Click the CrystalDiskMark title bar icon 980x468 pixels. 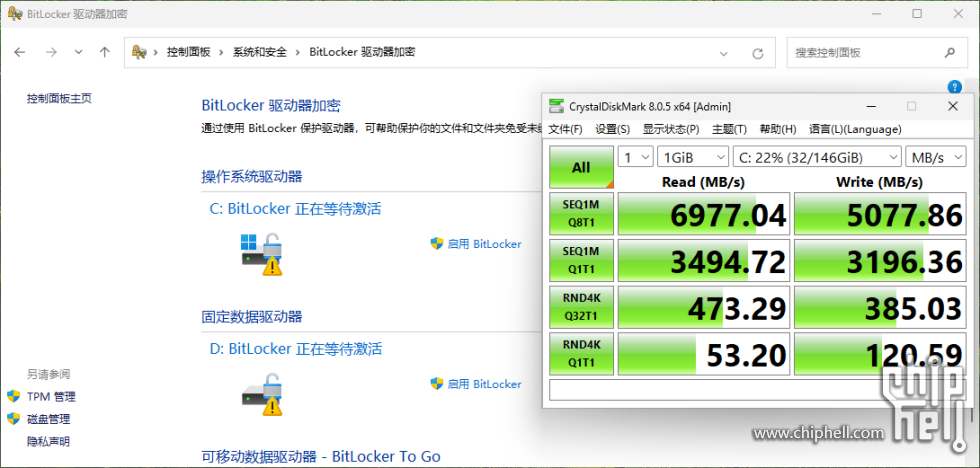coord(556,106)
